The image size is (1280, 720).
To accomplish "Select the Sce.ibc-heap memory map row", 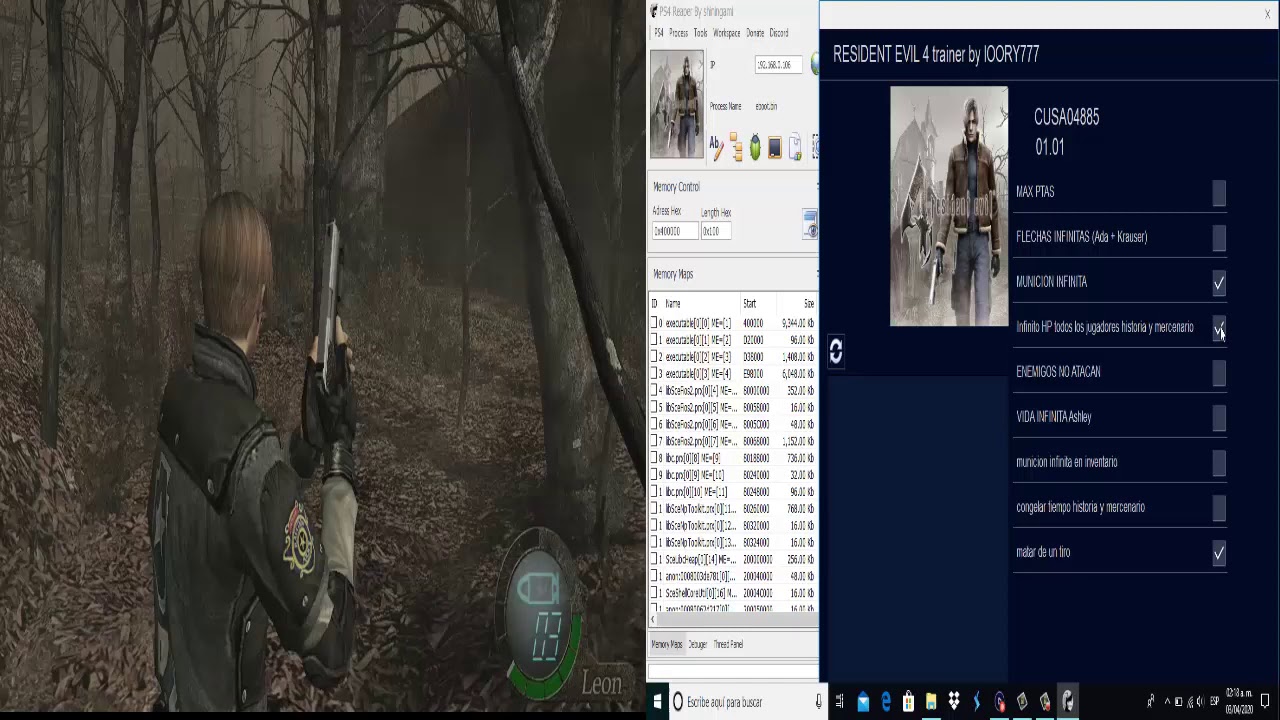I will click(x=733, y=559).
